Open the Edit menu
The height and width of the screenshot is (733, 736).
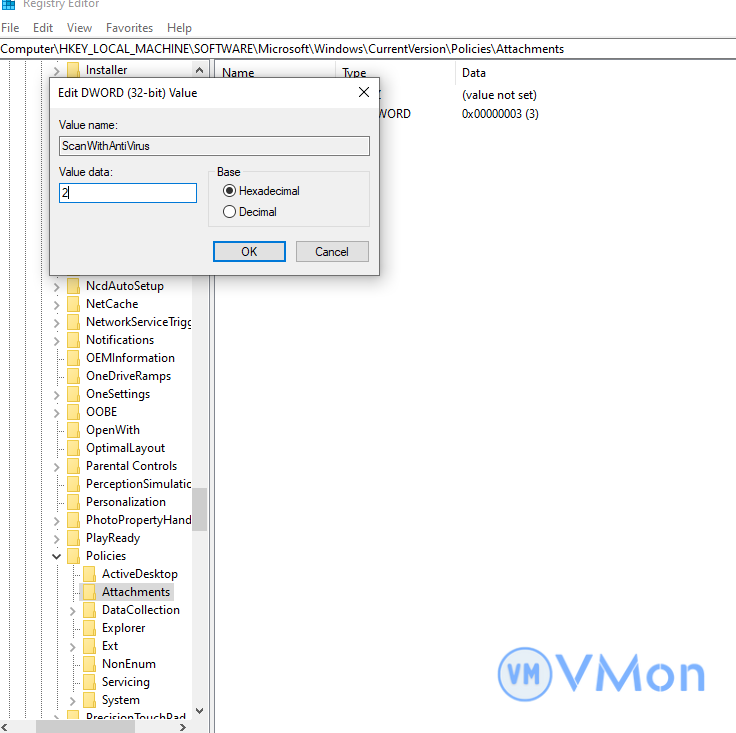pos(43,28)
